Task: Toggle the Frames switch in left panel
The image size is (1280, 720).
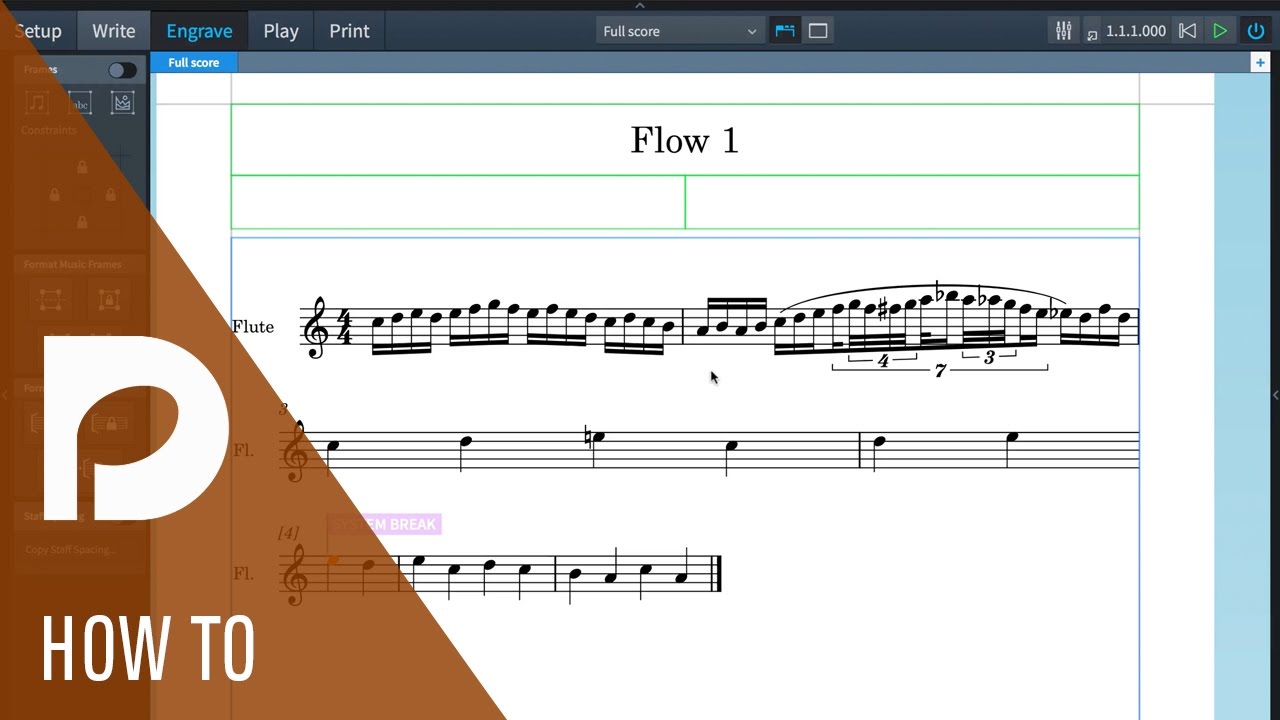Action: [122, 70]
